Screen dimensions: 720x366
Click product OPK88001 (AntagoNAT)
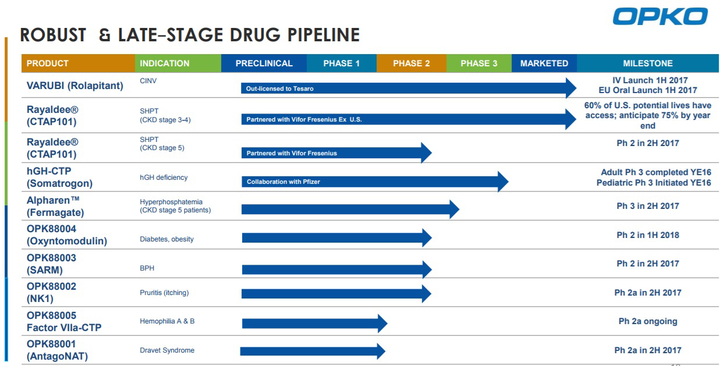(x=57, y=350)
